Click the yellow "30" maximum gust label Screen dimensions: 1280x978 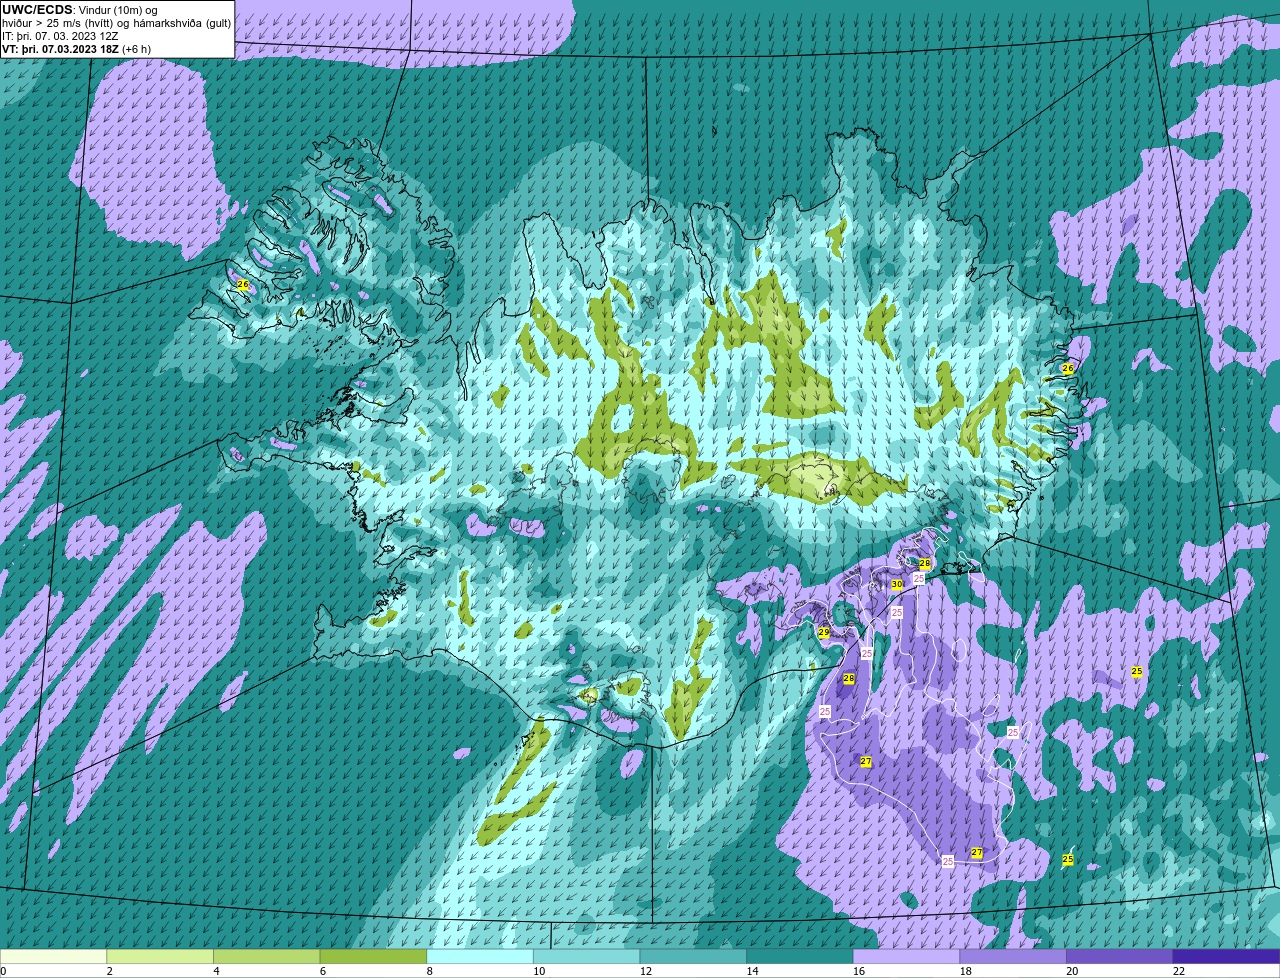click(896, 584)
